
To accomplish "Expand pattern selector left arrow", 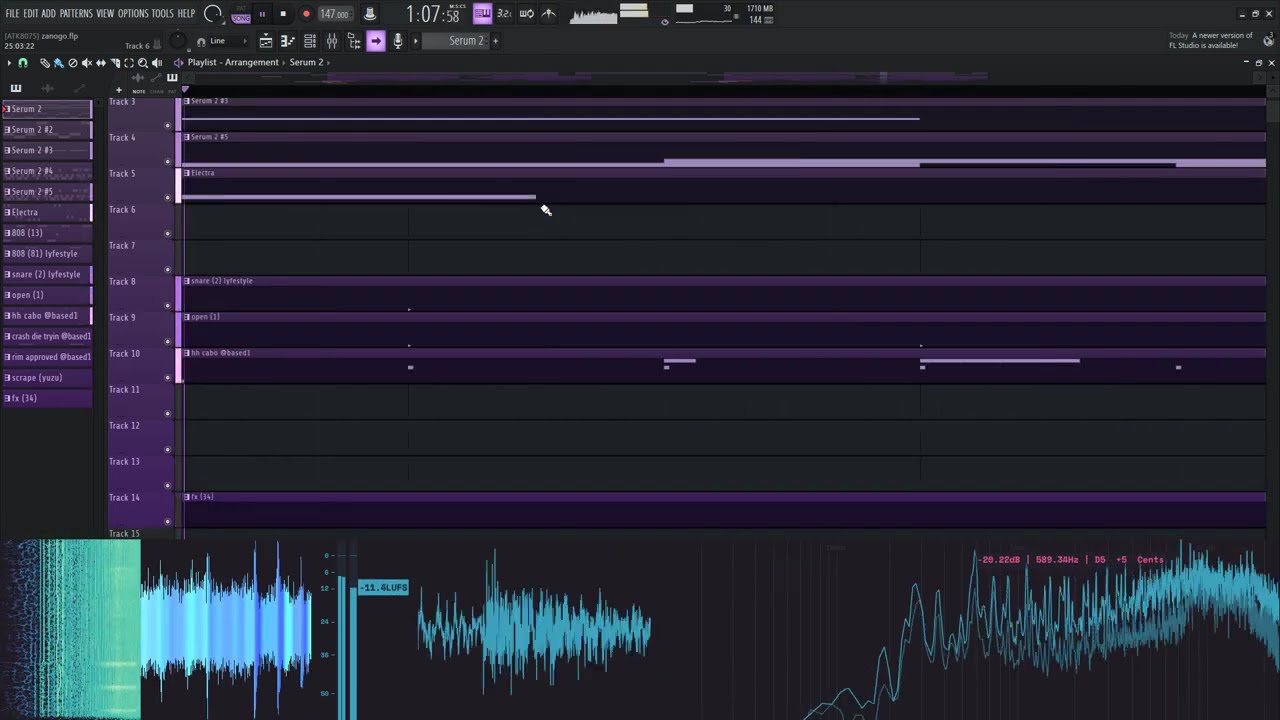I will pyautogui.click(x=416, y=41).
